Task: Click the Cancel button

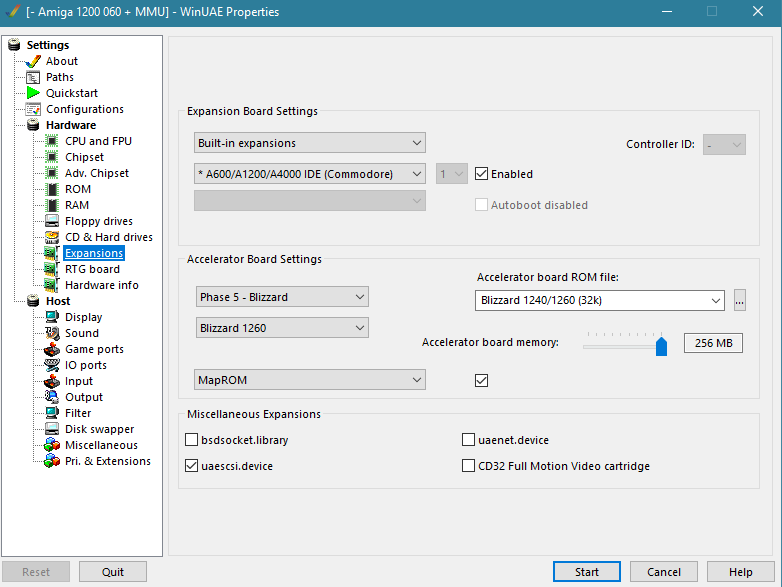Action: [663, 572]
